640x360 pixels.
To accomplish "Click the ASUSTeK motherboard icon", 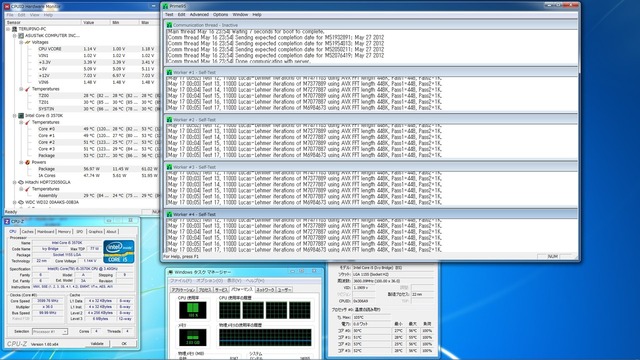I will [21, 36].
